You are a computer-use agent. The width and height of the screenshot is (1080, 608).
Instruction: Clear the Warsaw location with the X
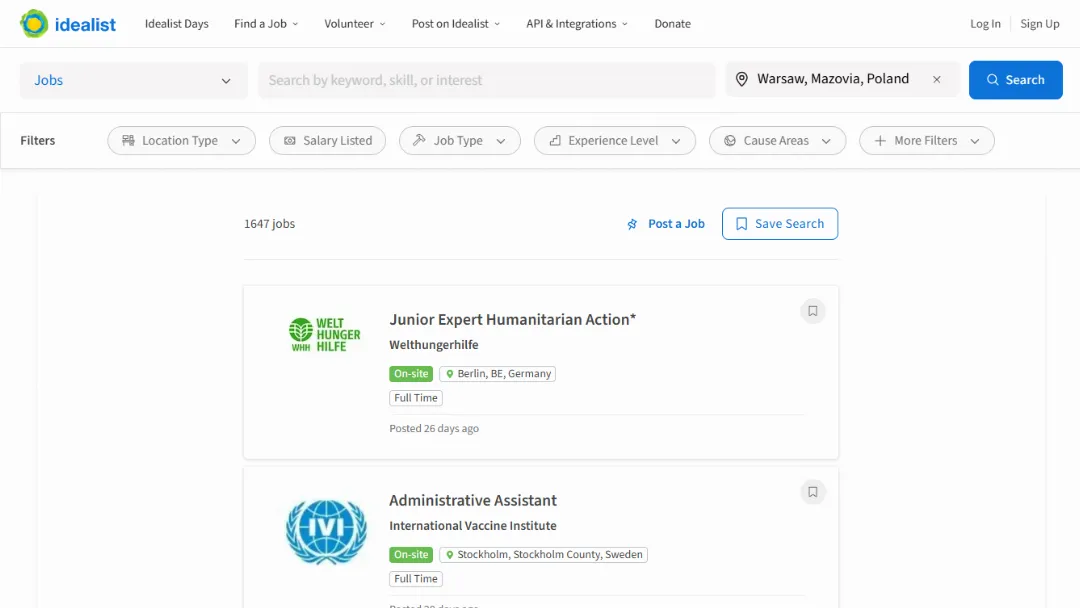pos(936,78)
